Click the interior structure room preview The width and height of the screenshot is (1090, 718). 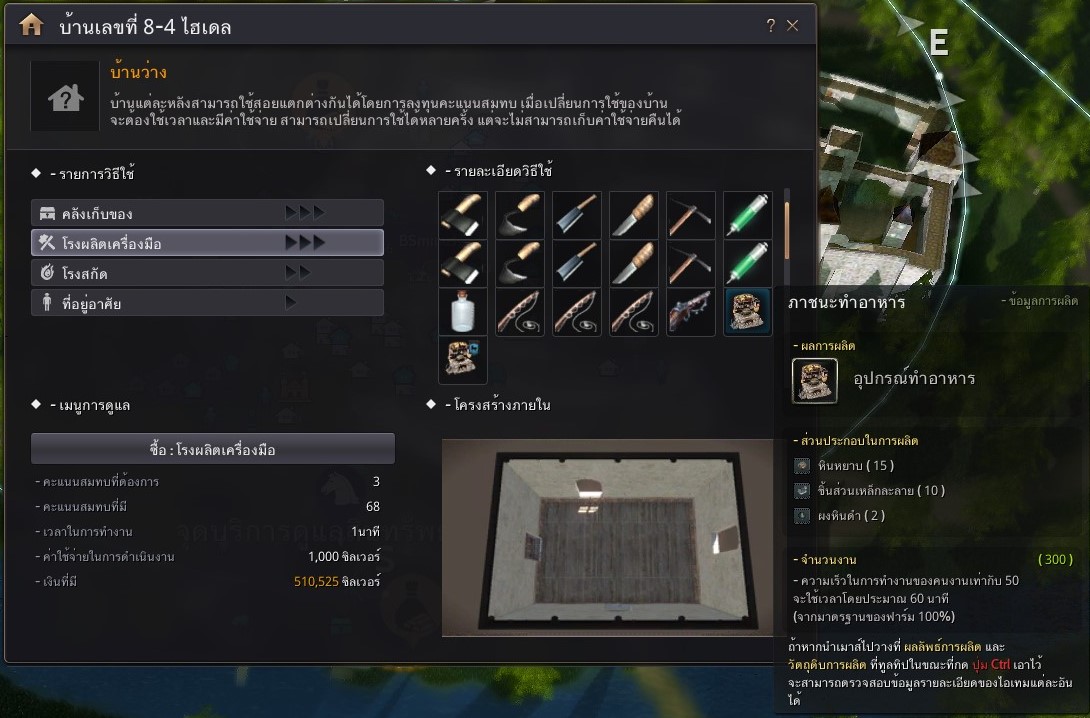608,538
